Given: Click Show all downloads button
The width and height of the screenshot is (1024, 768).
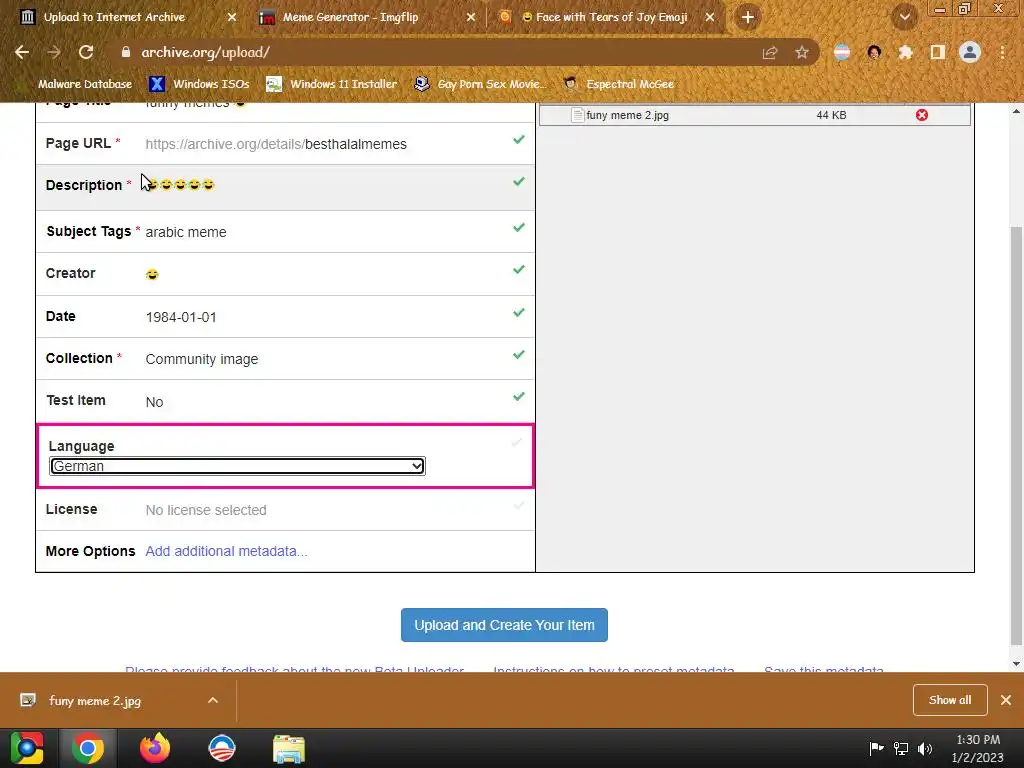Looking at the screenshot, I should click(950, 700).
